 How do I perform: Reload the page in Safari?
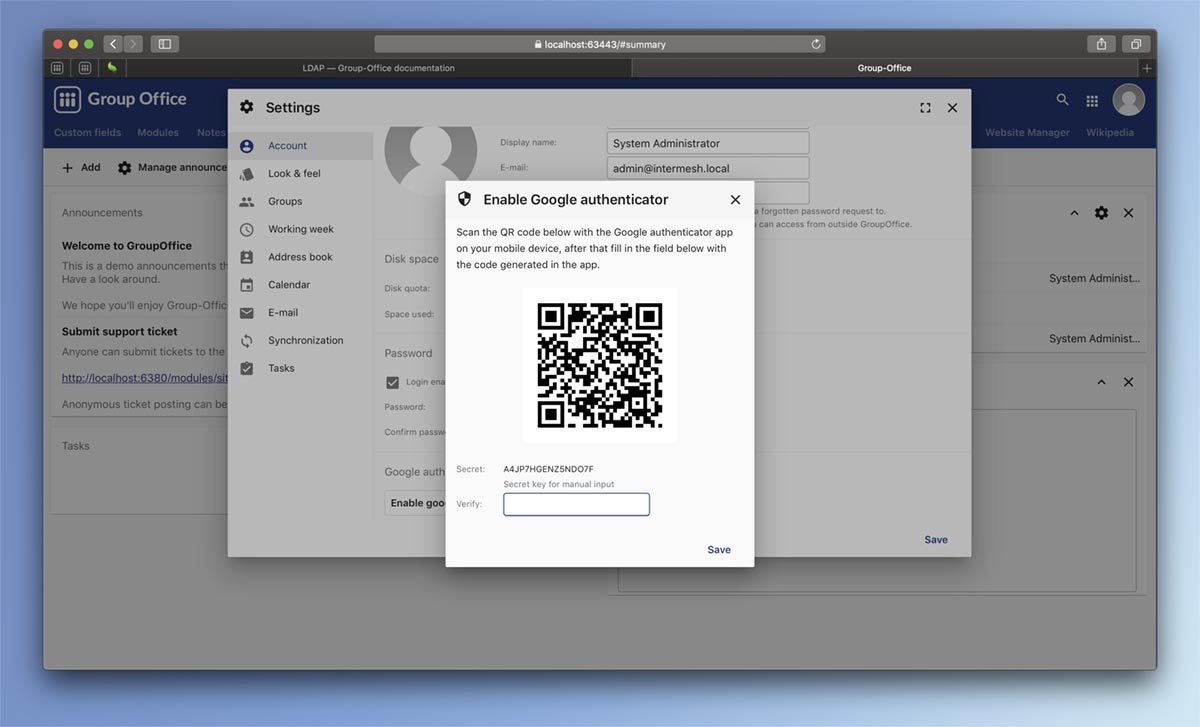coord(816,44)
